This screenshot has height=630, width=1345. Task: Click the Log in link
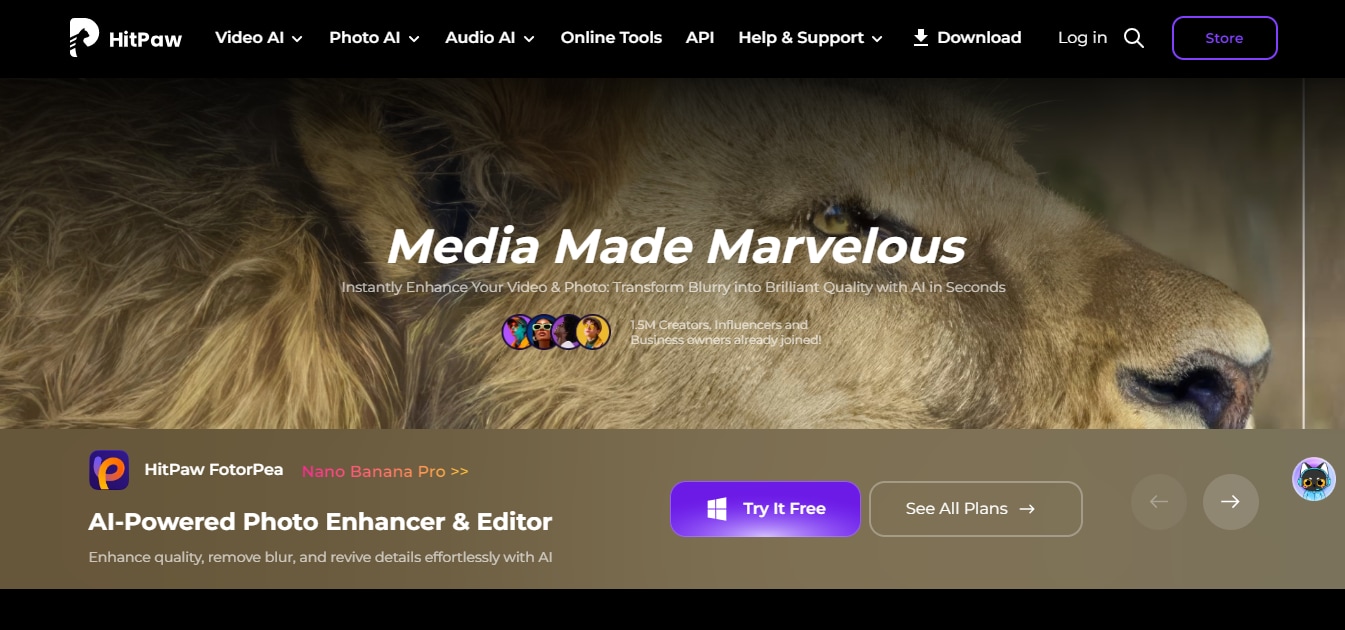tap(1082, 38)
